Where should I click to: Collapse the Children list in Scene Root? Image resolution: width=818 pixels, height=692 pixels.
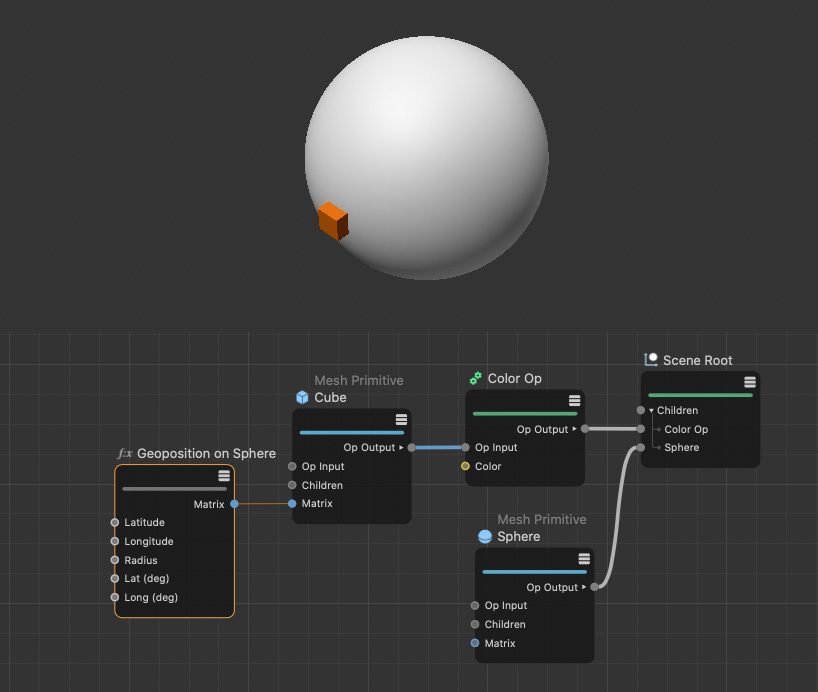point(651,411)
